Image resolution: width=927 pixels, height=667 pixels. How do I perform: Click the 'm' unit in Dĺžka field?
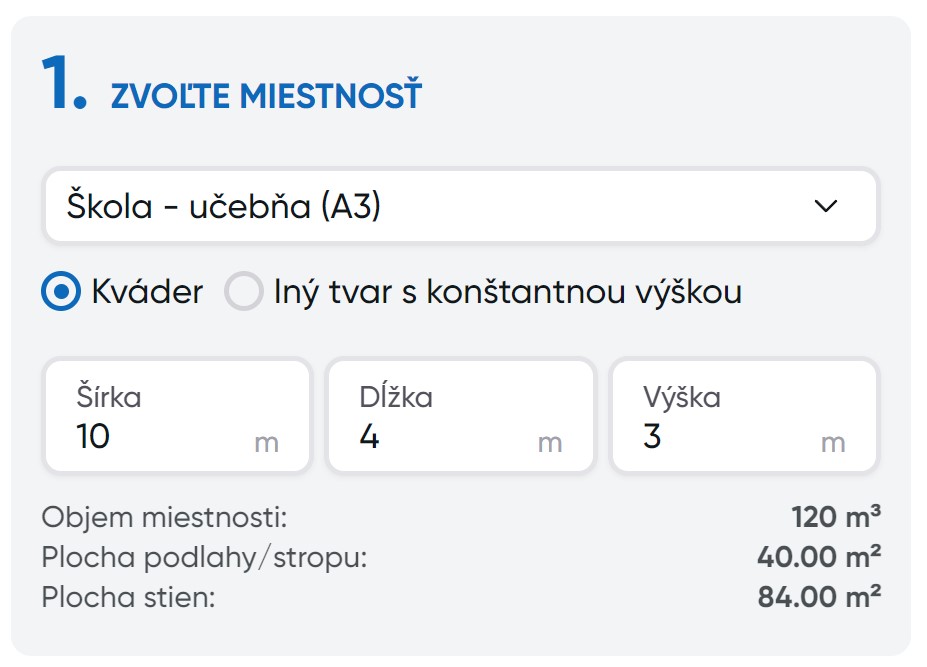(550, 443)
